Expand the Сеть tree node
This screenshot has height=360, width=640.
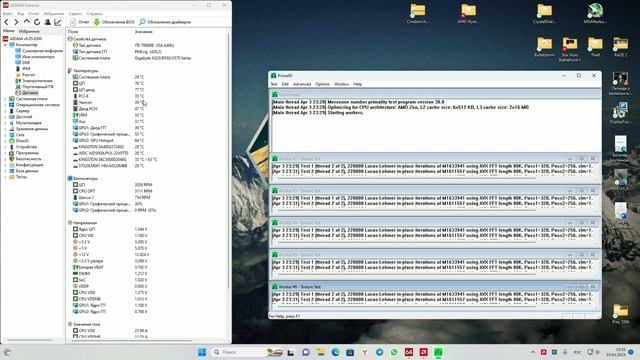pyautogui.click(x=5, y=135)
